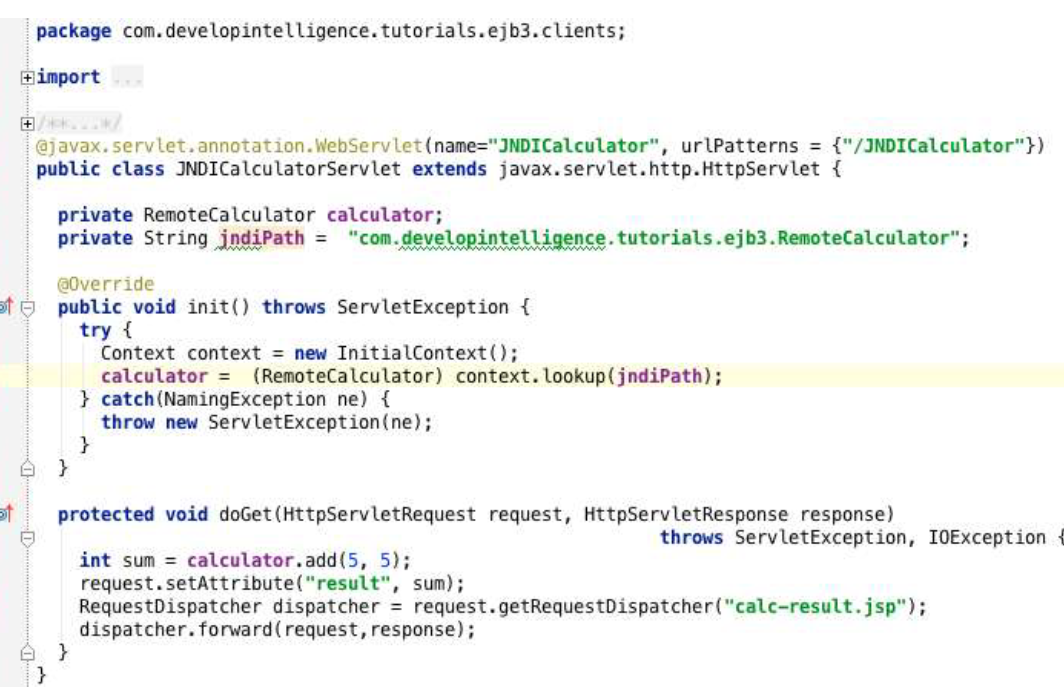Expand the collapsed /**...*/ comment block
Viewport: 1064px width, 690px height.
tap(27, 124)
